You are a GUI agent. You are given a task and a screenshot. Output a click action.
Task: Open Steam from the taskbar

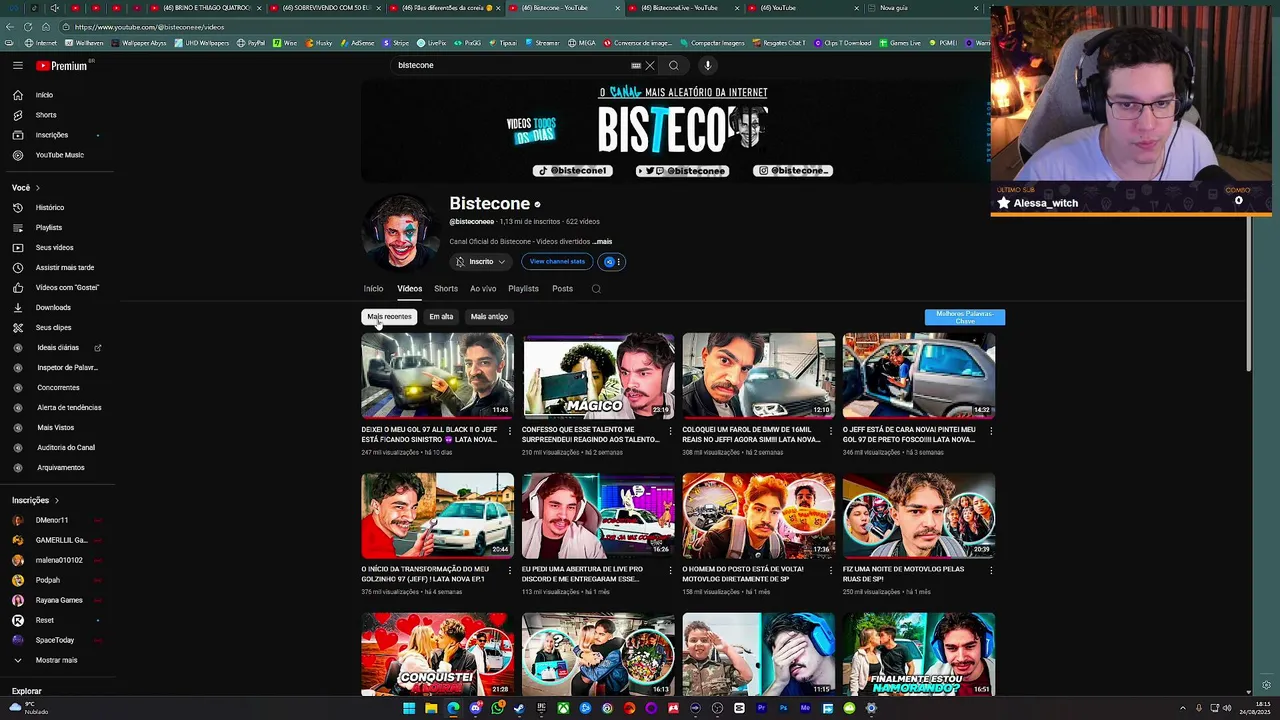click(x=519, y=708)
